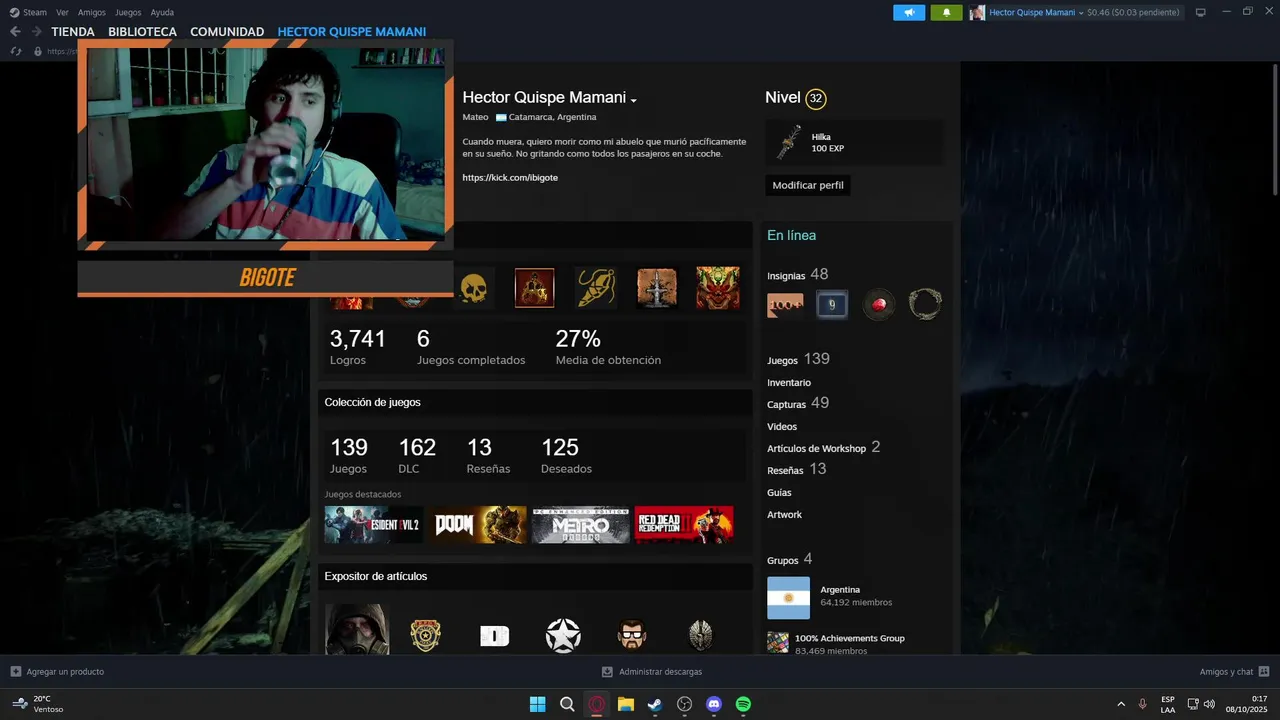The image size is (1280, 720).
Task: Open the red-framed silhouette achievement icon
Action: pos(534,288)
